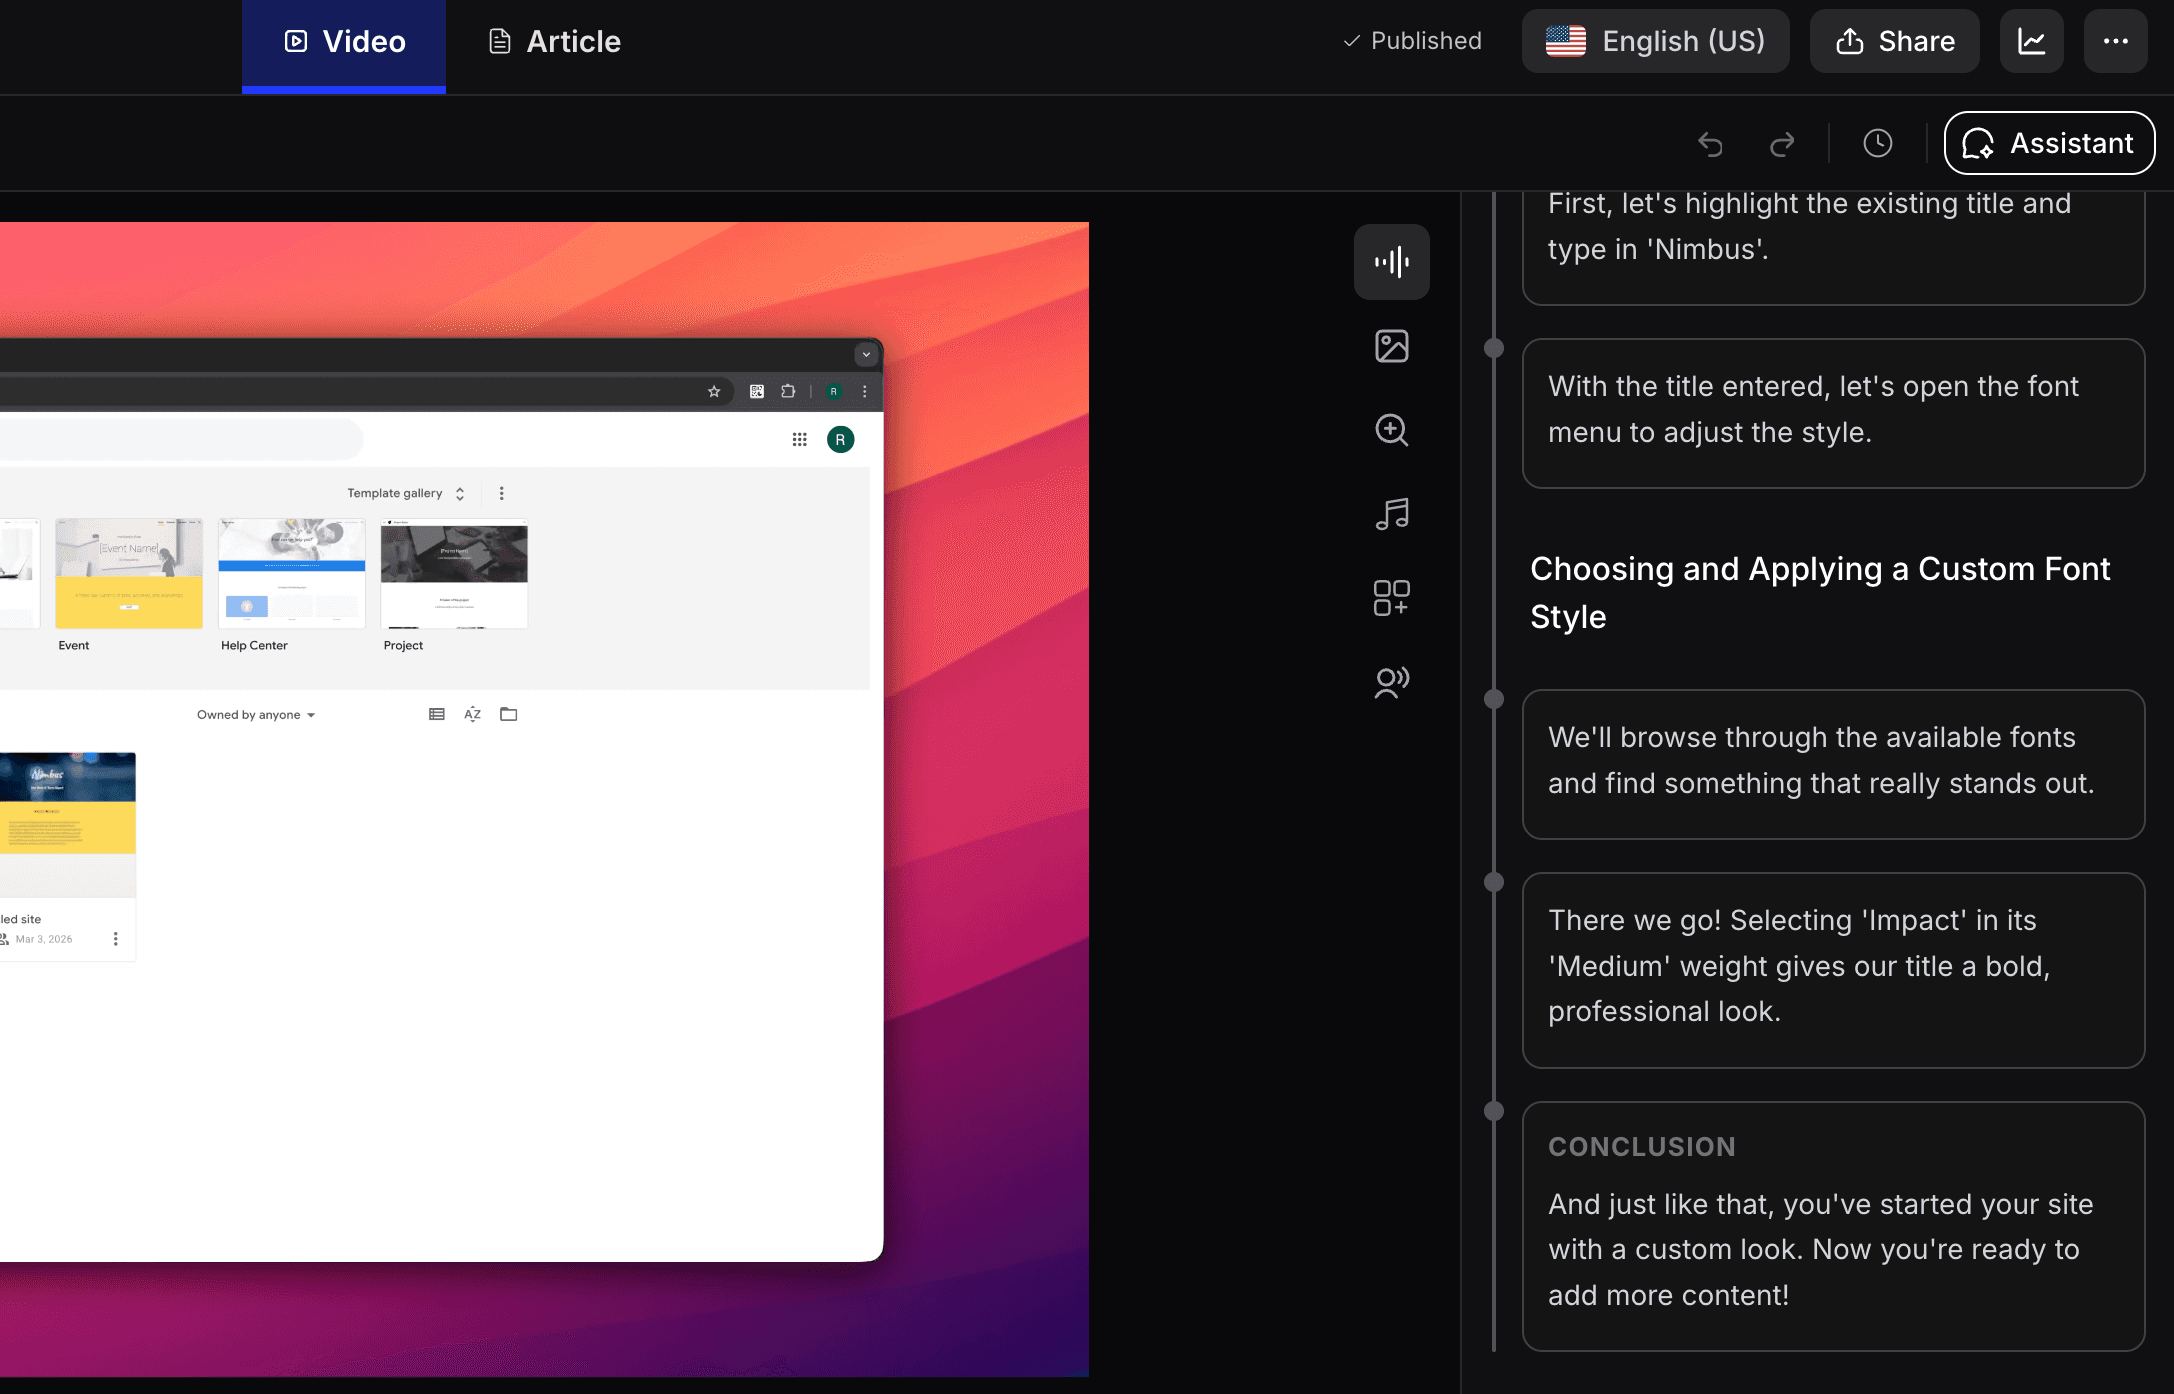Click the redo arrow icon
2174x1394 pixels.
1782,144
